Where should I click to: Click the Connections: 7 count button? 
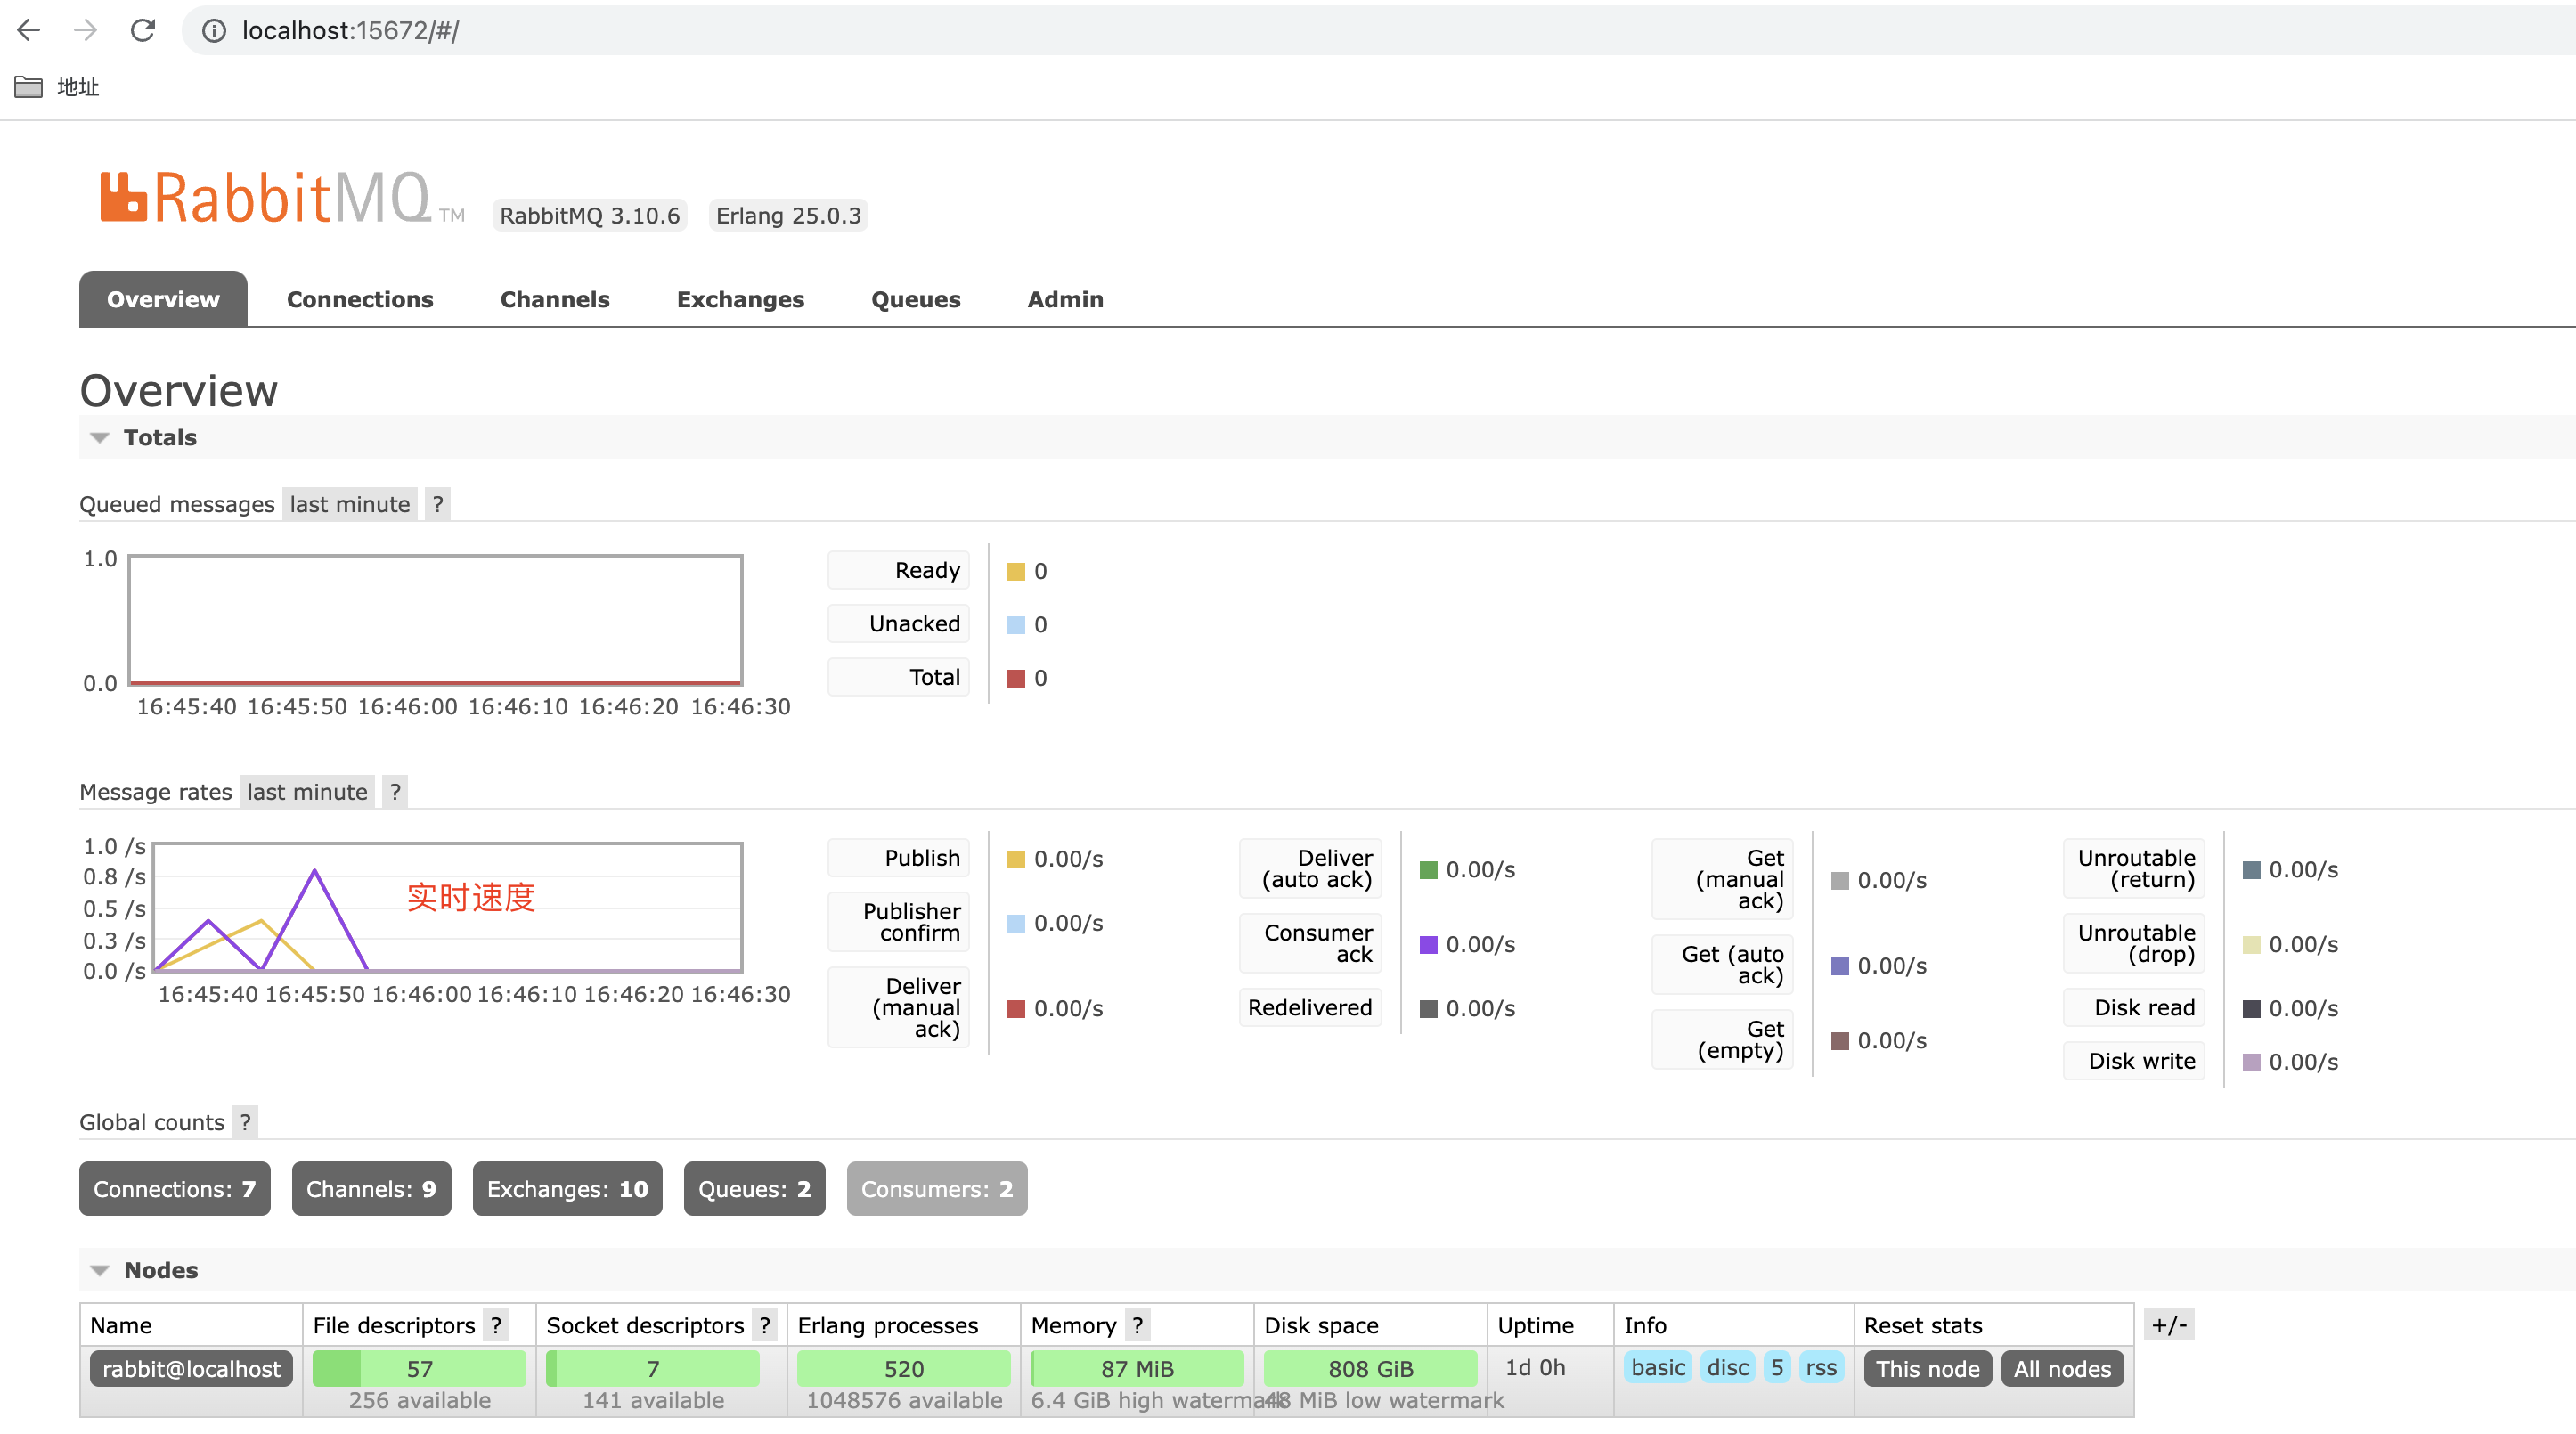coord(175,1189)
